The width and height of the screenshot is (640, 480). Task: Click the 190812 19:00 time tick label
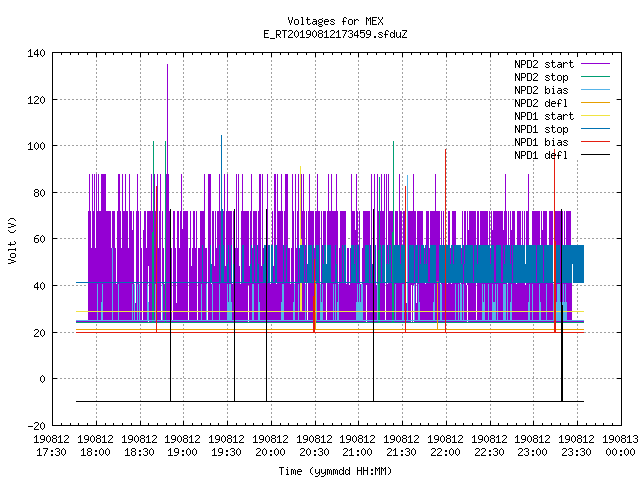(x=183, y=446)
